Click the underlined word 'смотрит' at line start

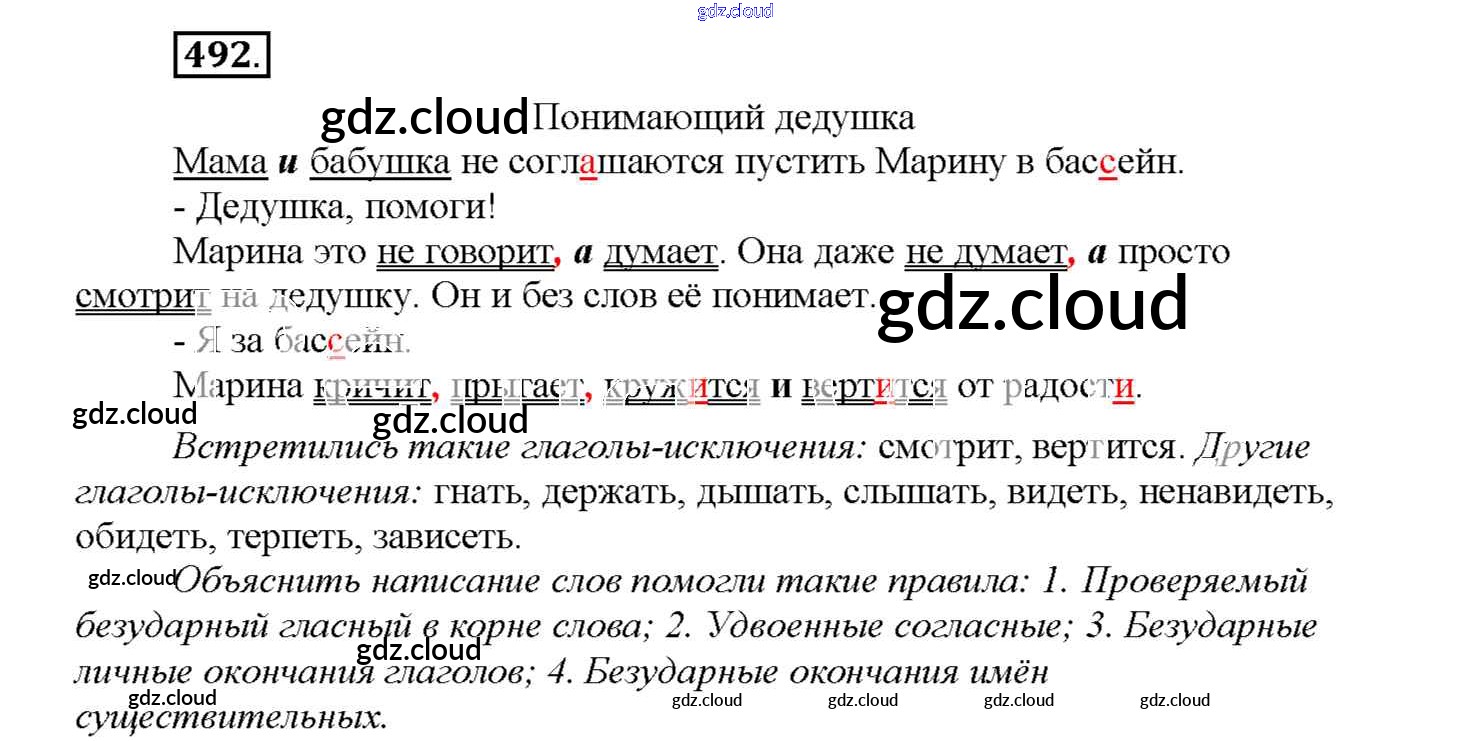[x=143, y=297]
